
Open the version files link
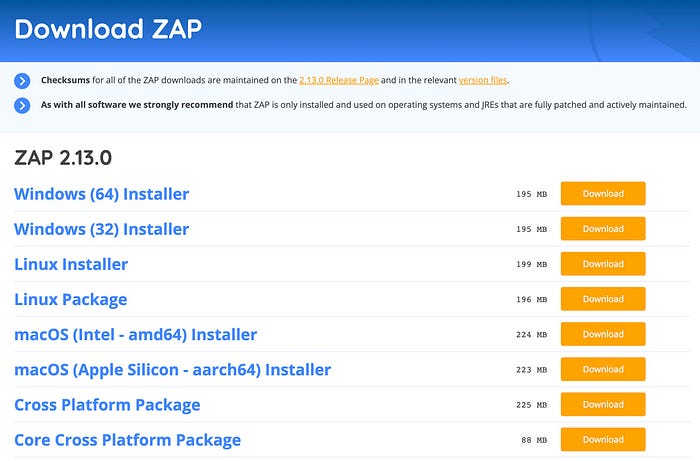pyautogui.click(x=483, y=80)
